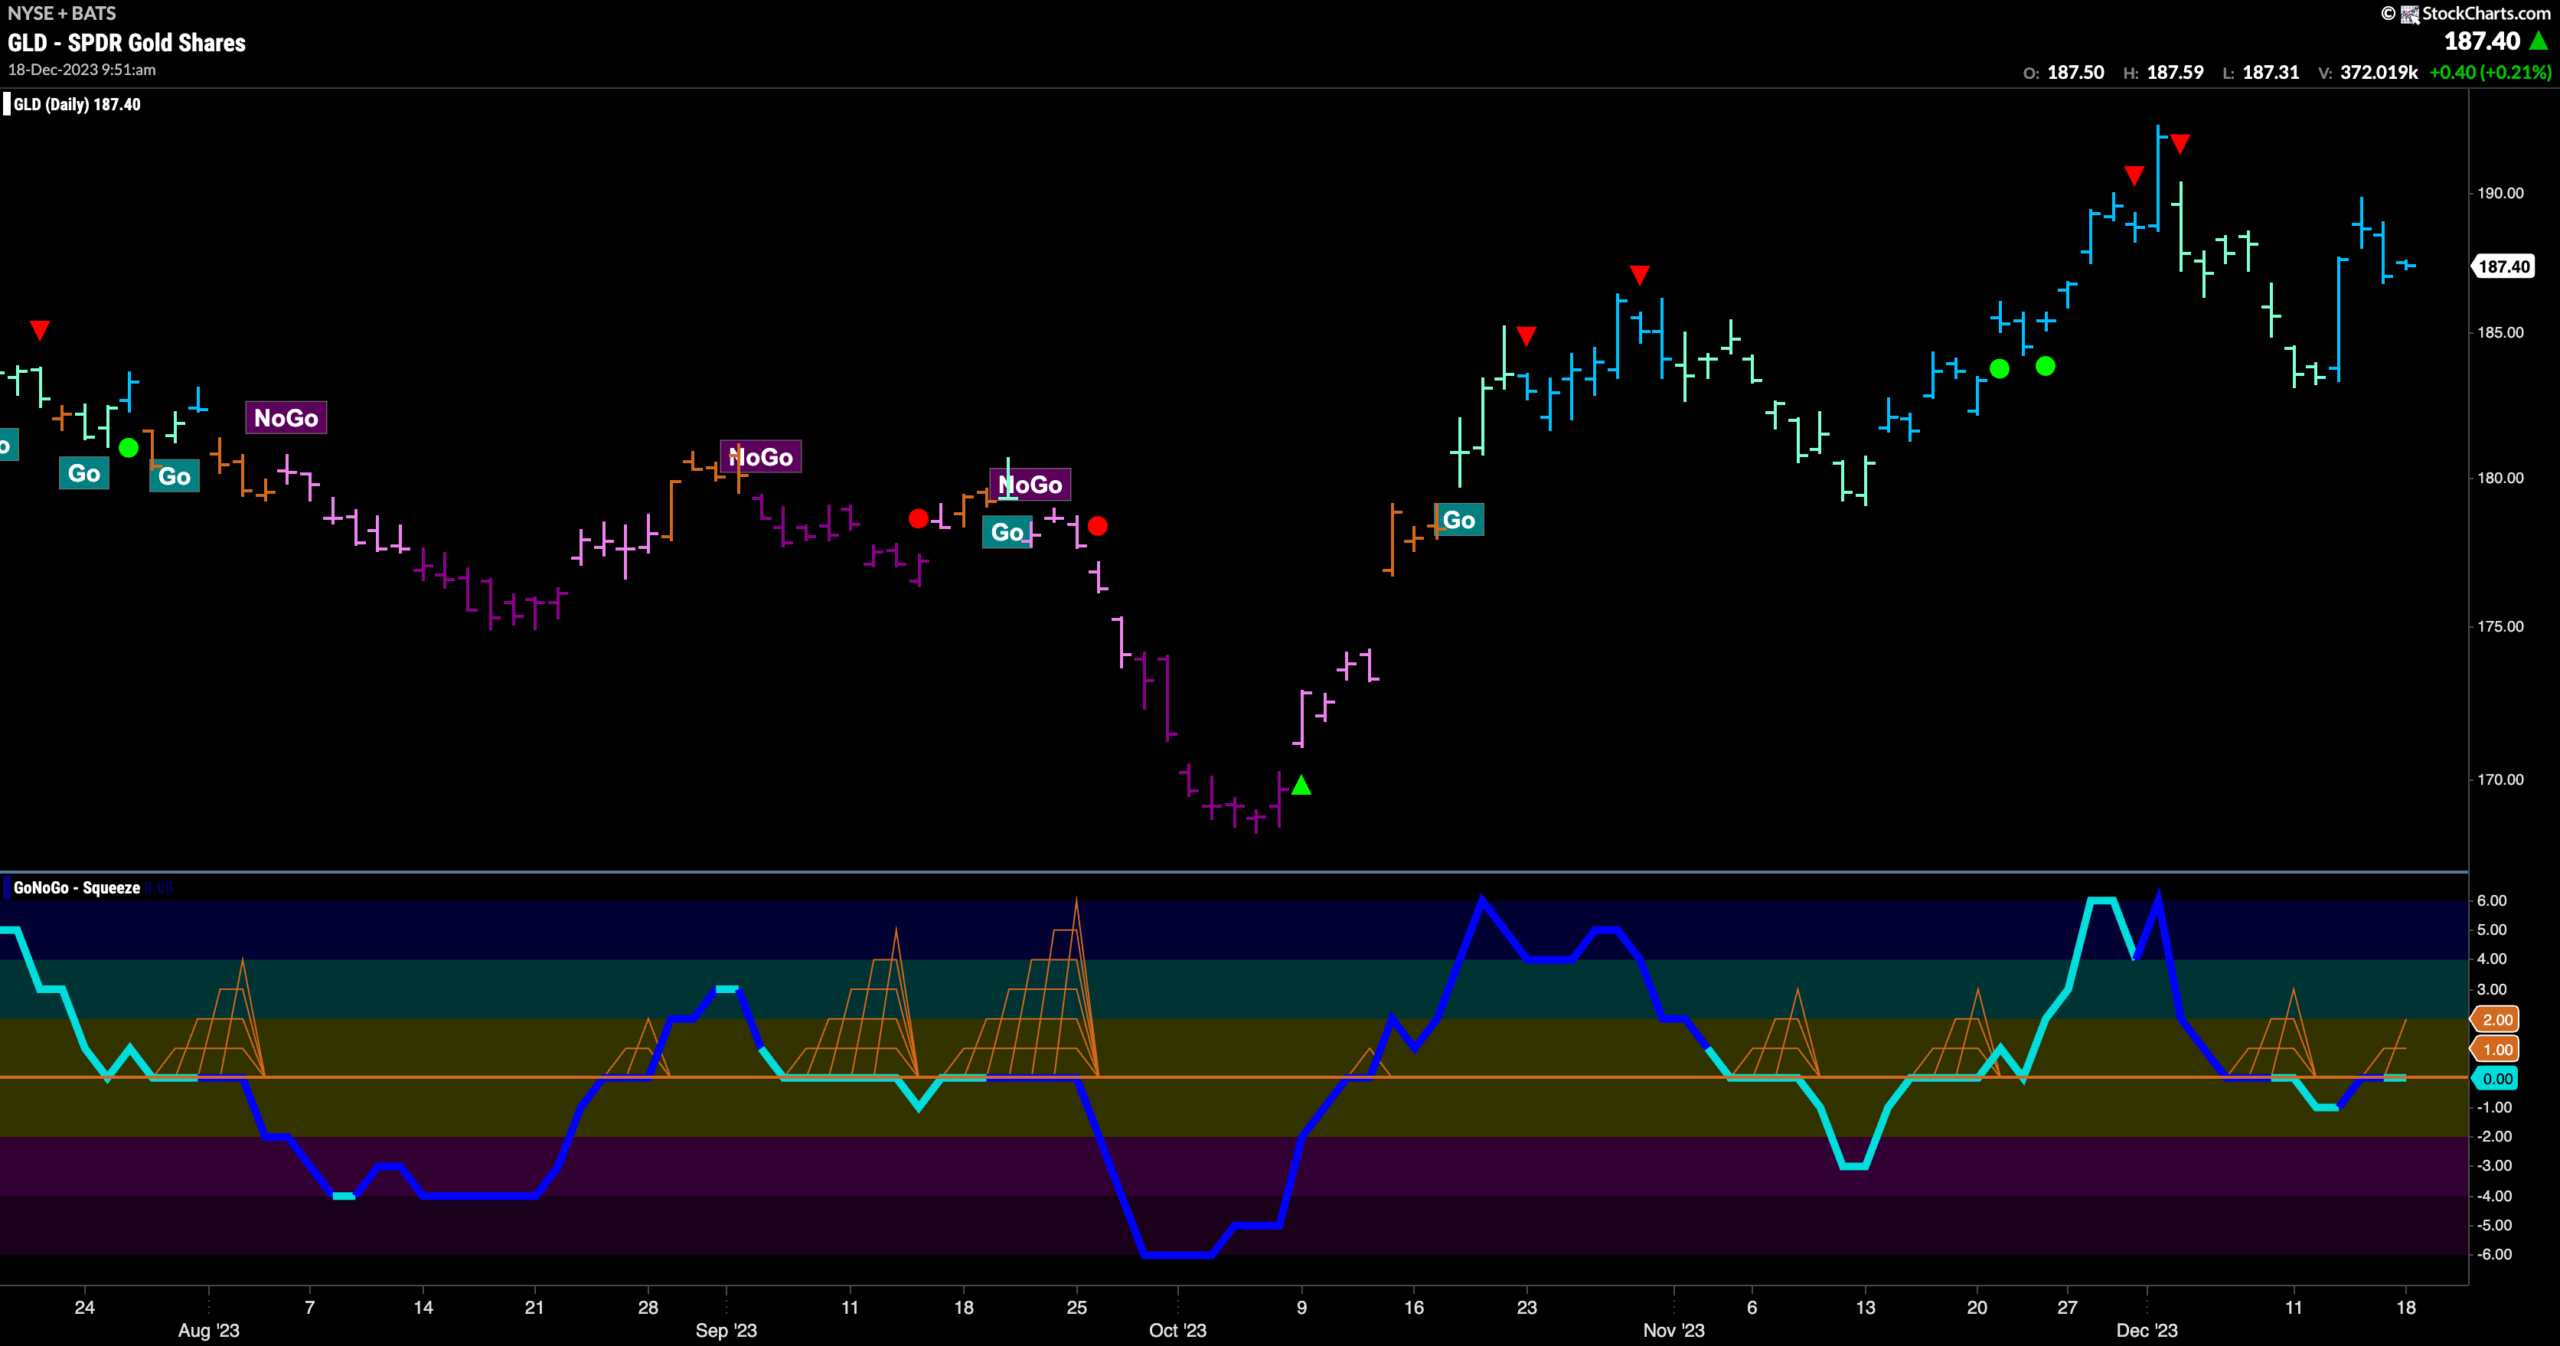Click the 185.00 price axis label
This screenshot has height=1346, width=2560.
coord(2500,332)
